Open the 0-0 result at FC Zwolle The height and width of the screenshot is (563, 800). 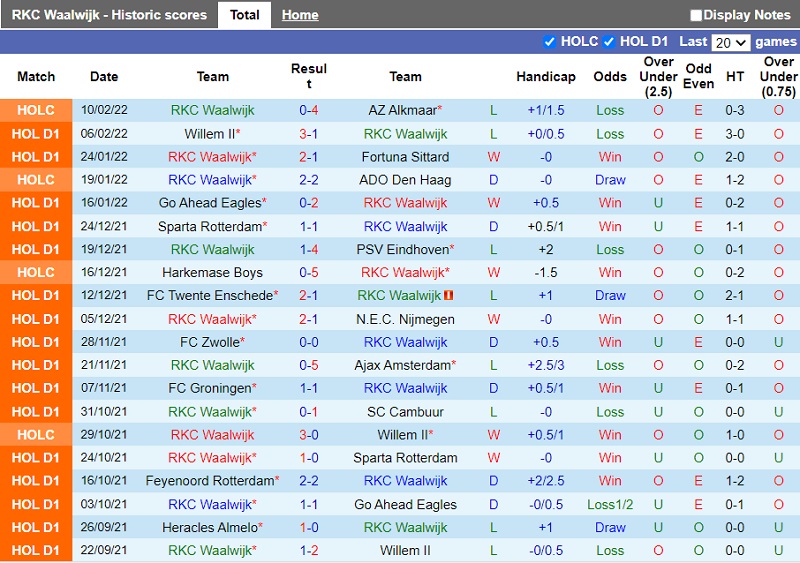(309, 342)
